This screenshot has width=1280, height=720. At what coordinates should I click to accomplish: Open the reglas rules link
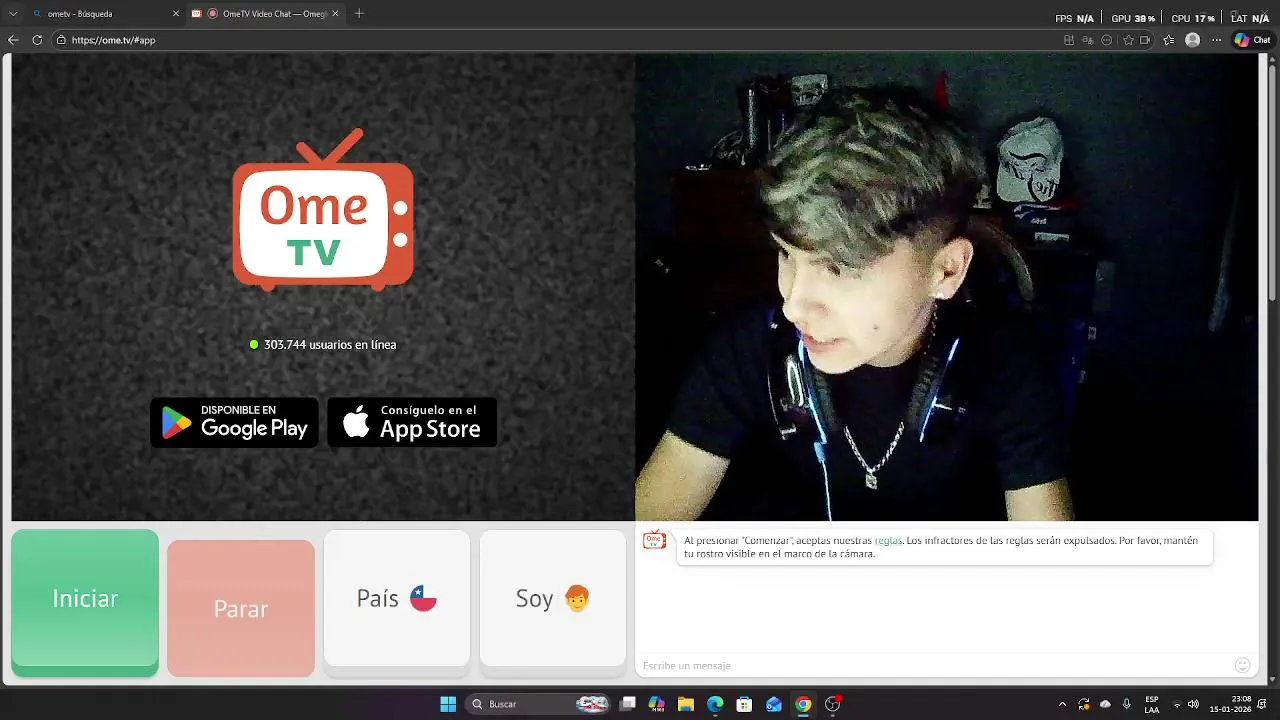tap(888, 541)
